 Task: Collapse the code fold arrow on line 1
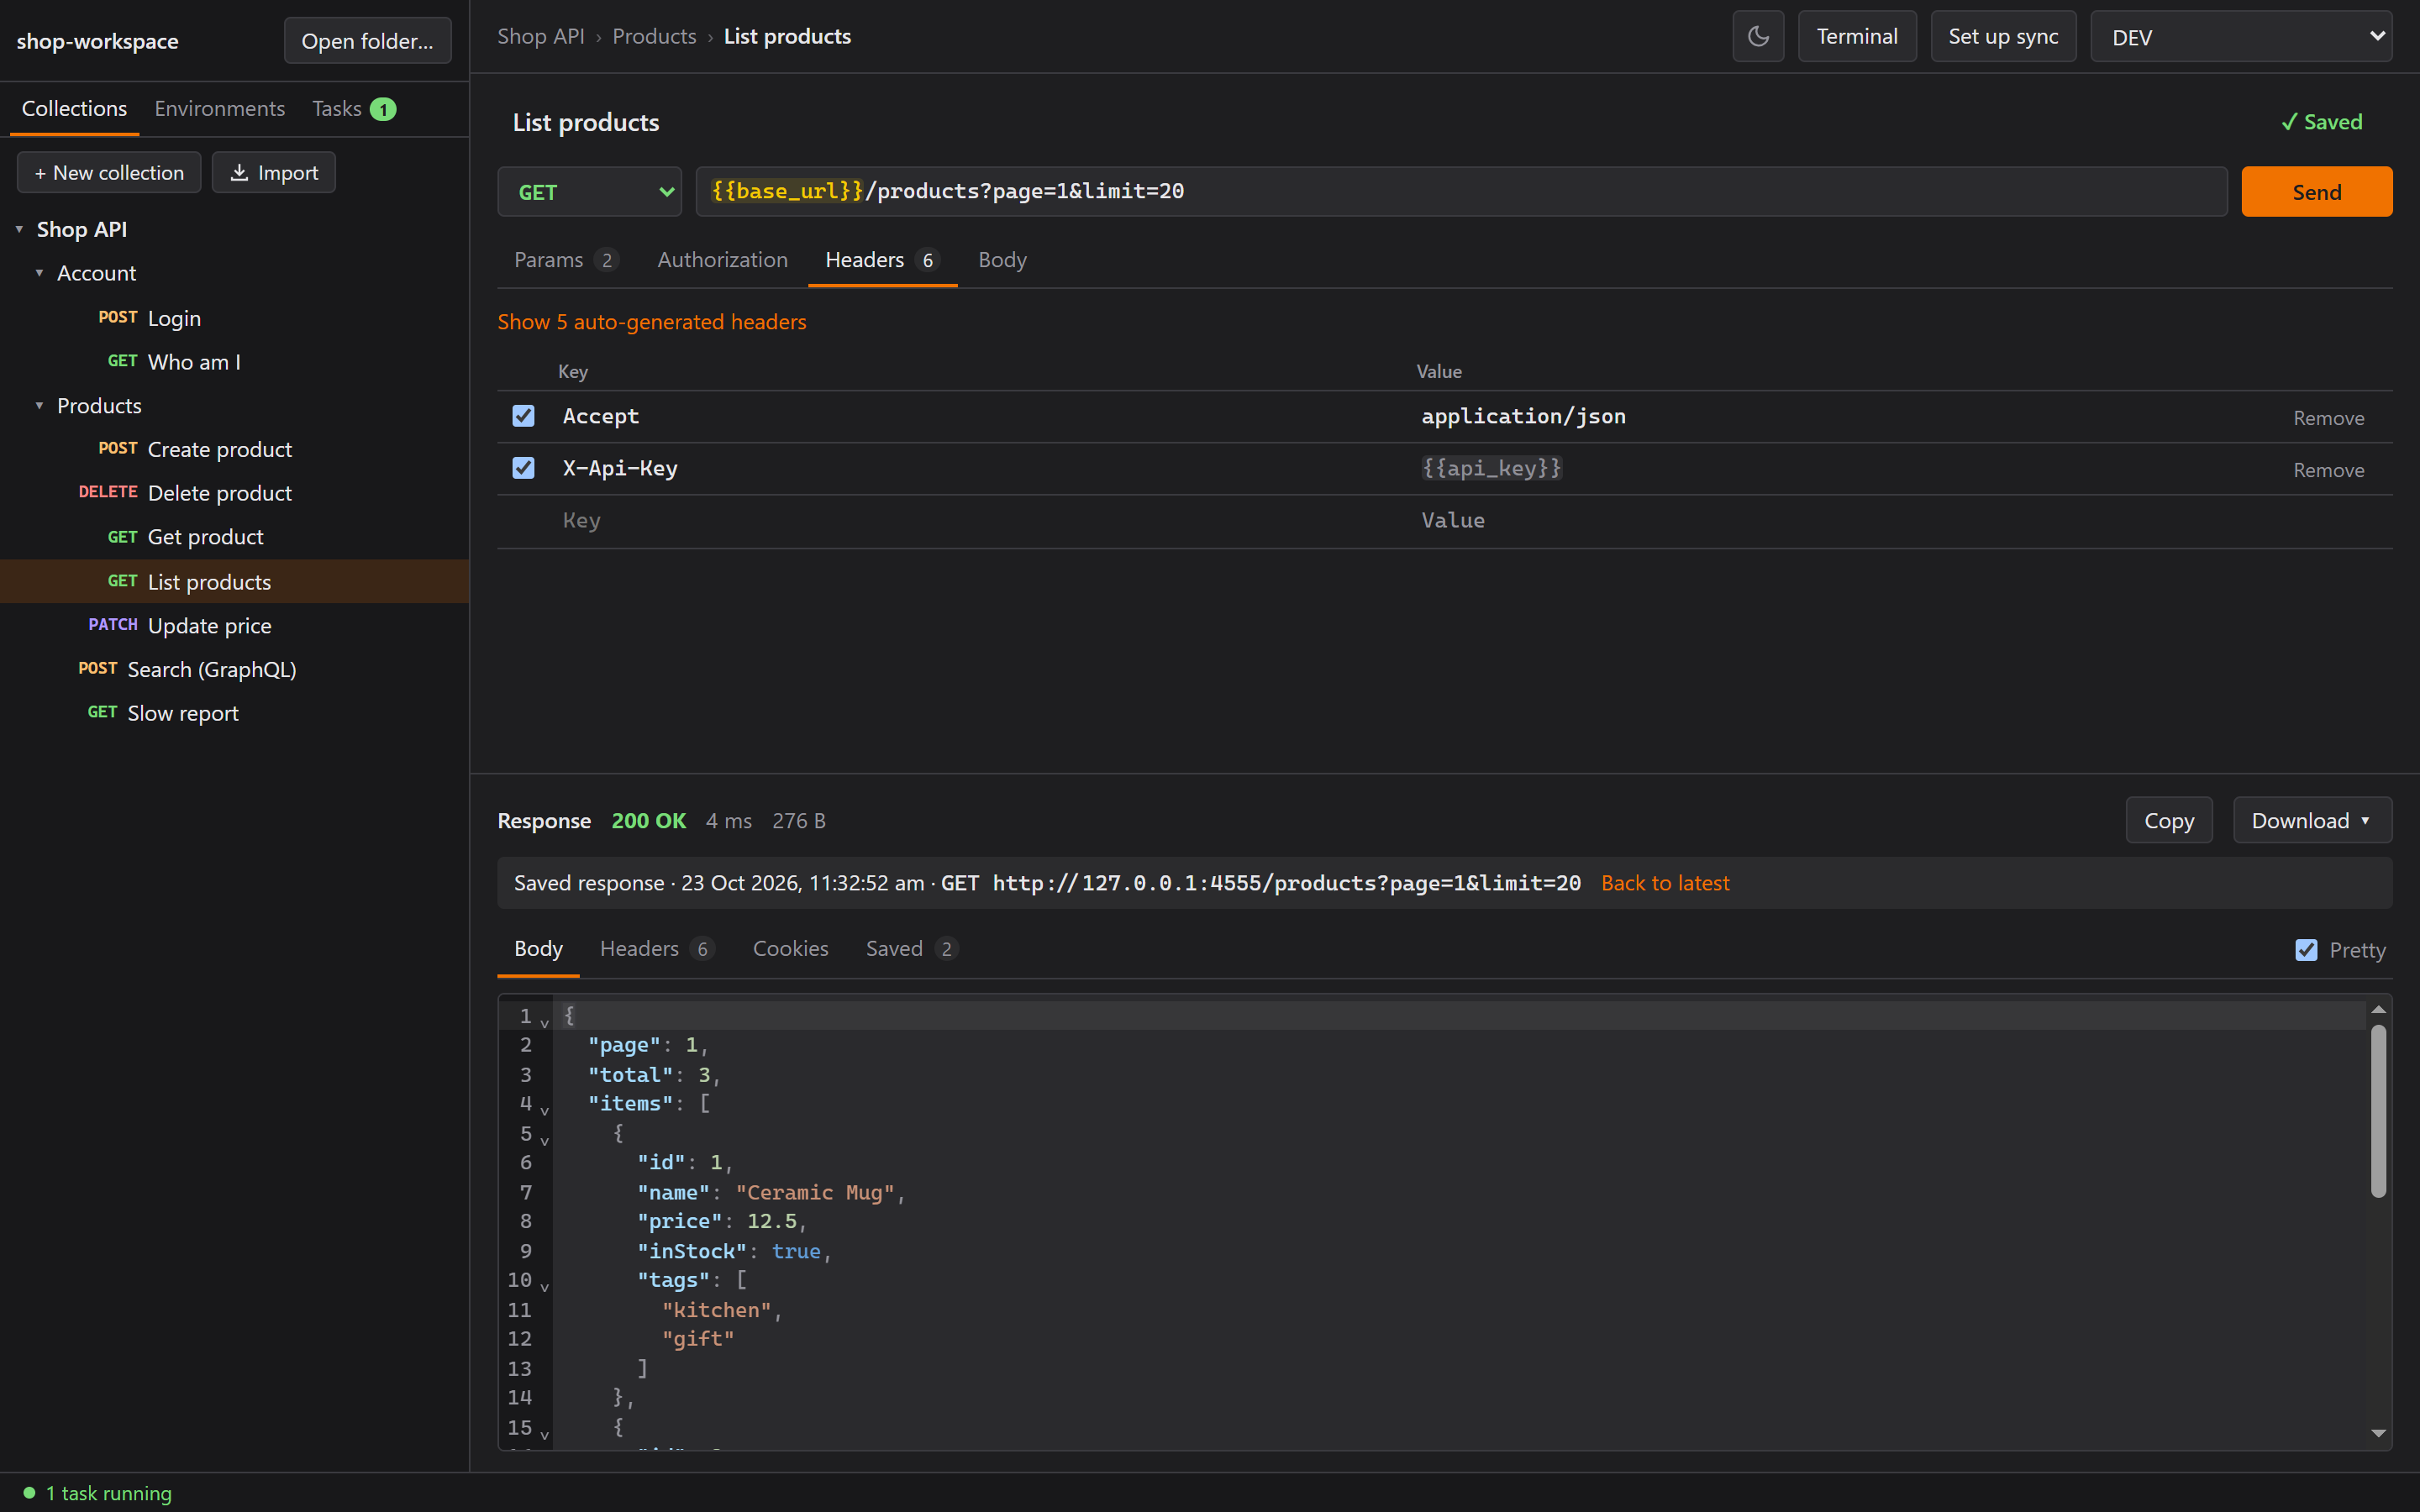pyautogui.click(x=545, y=1022)
